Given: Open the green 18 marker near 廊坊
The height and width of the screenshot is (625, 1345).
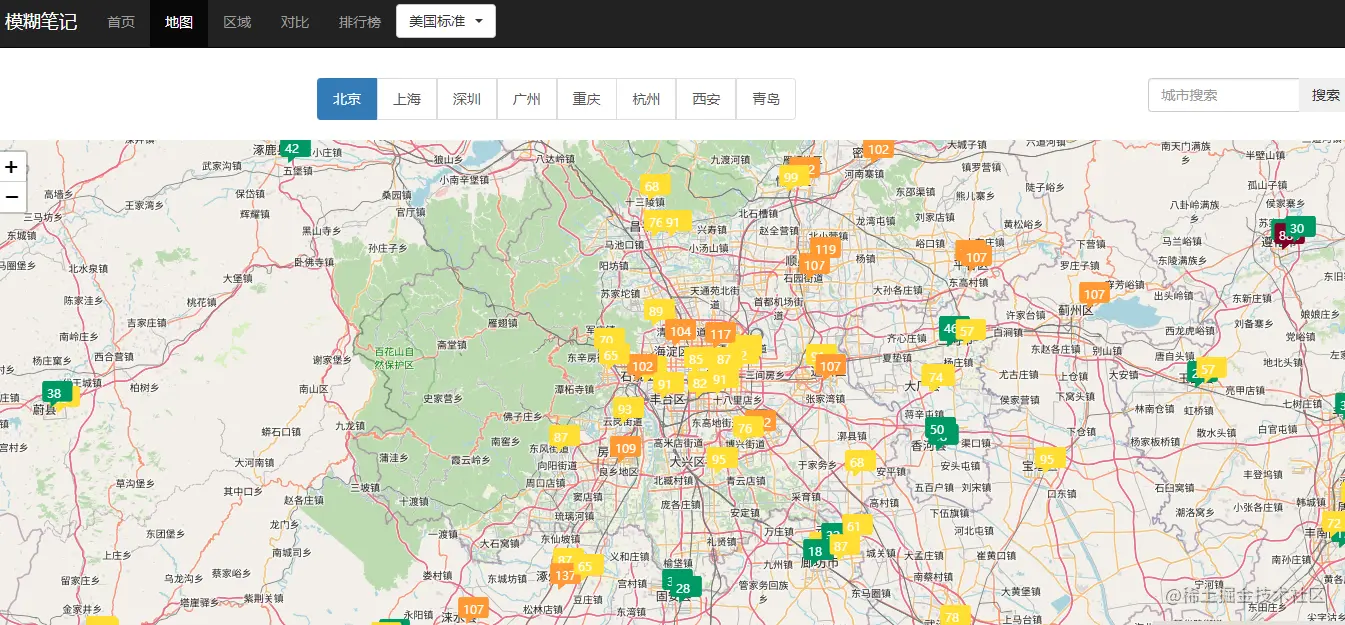Looking at the screenshot, I should [x=815, y=551].
